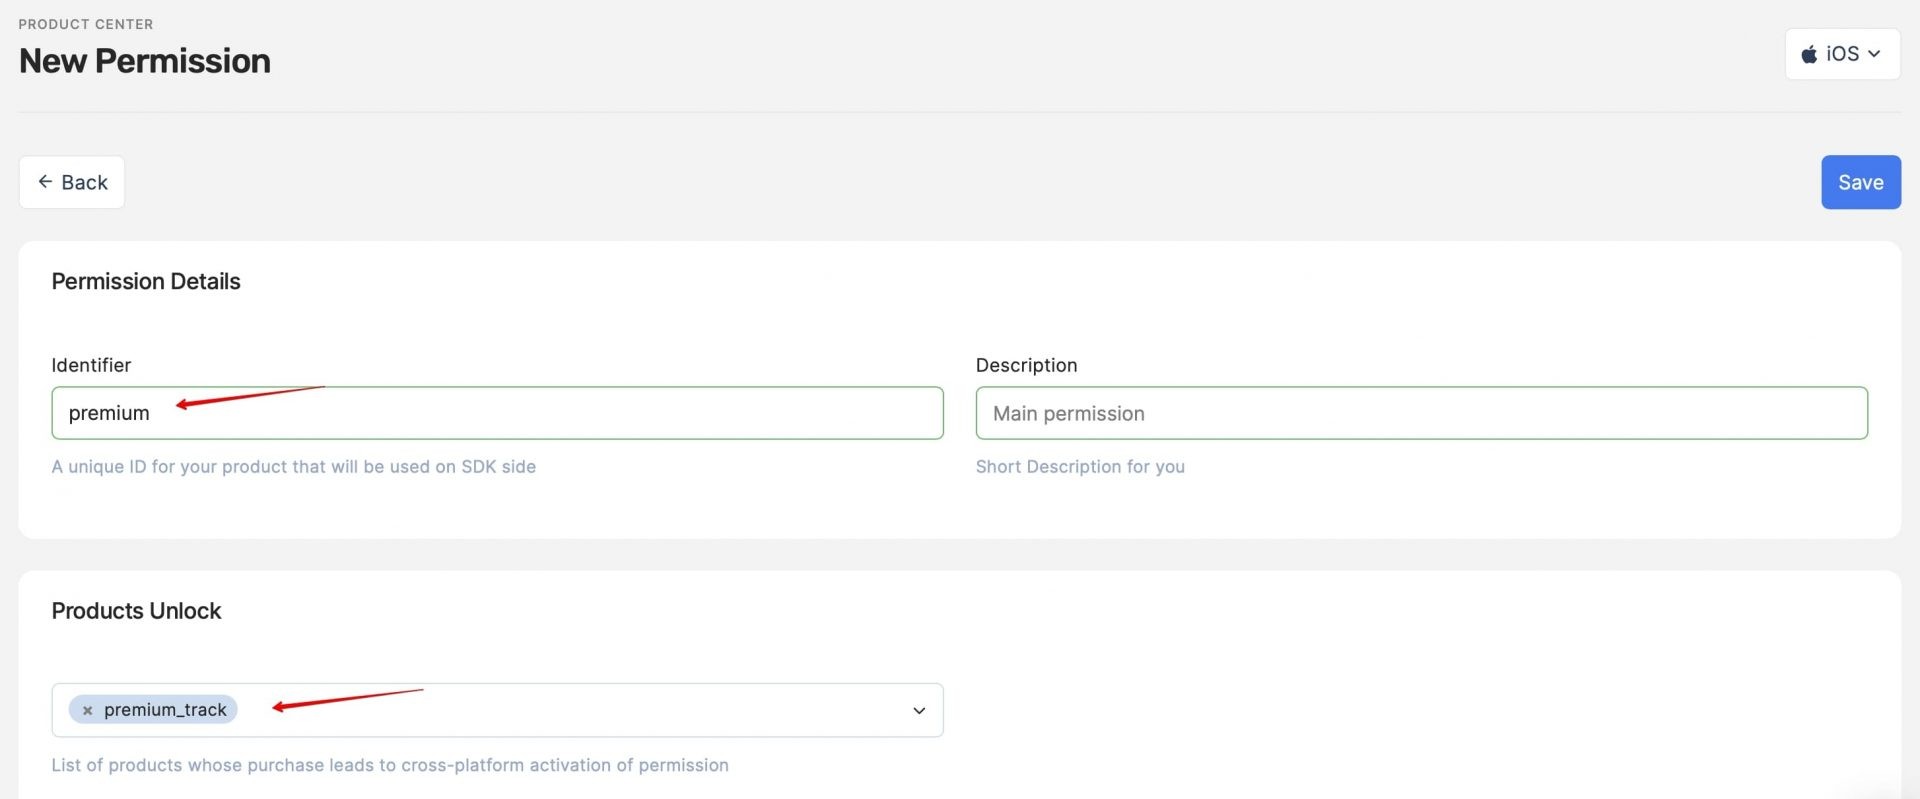
Task: Save the new permission
Action: 1860,182
